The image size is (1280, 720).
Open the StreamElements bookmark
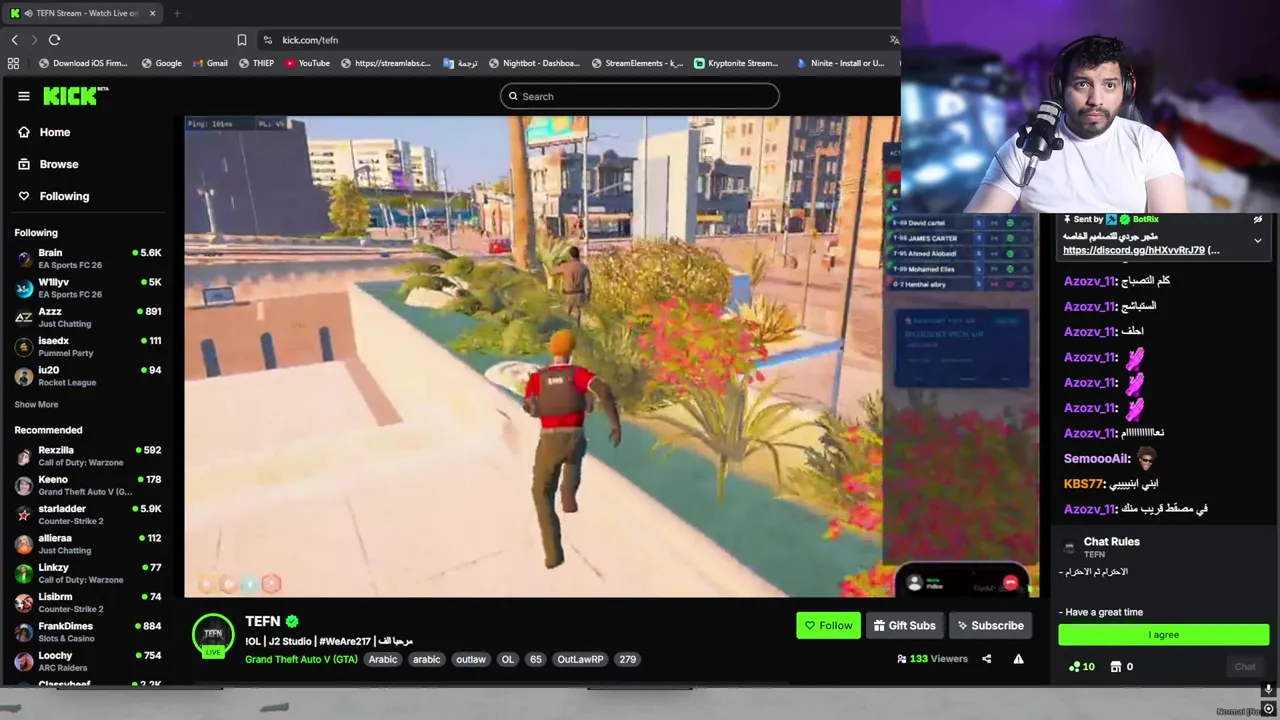637,63
